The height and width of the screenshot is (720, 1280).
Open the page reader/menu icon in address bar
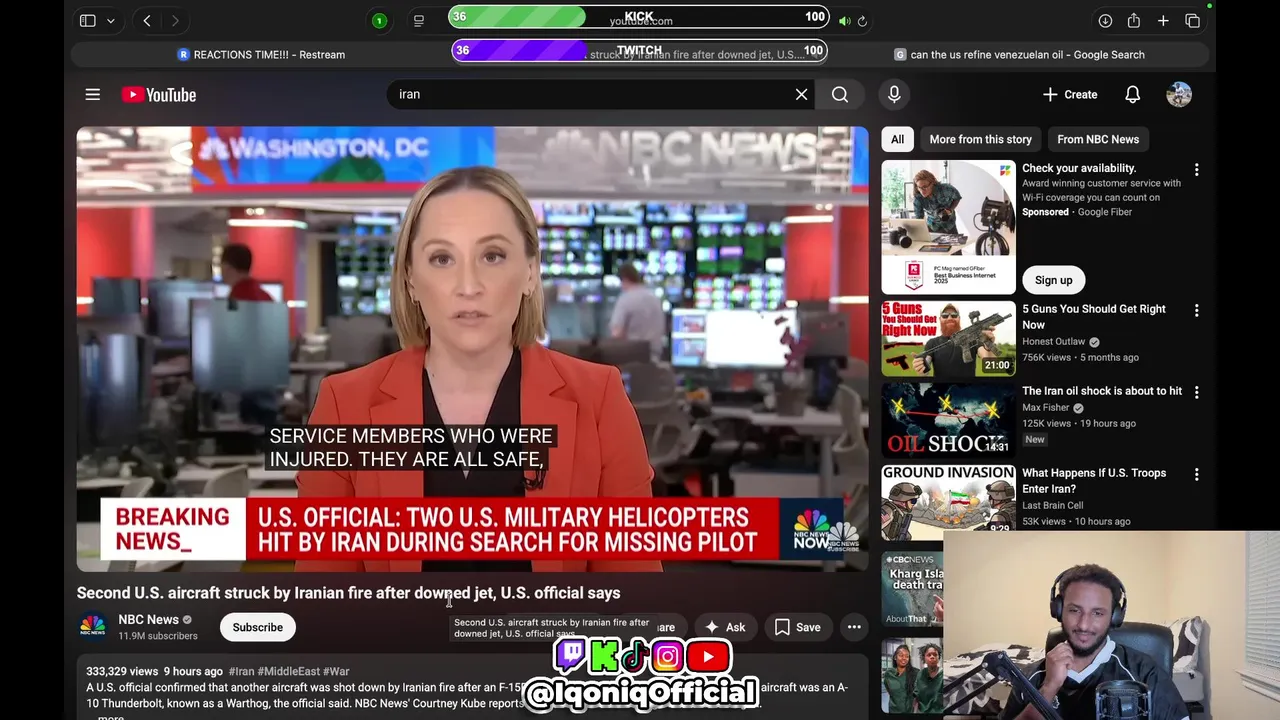click(419, 20)
